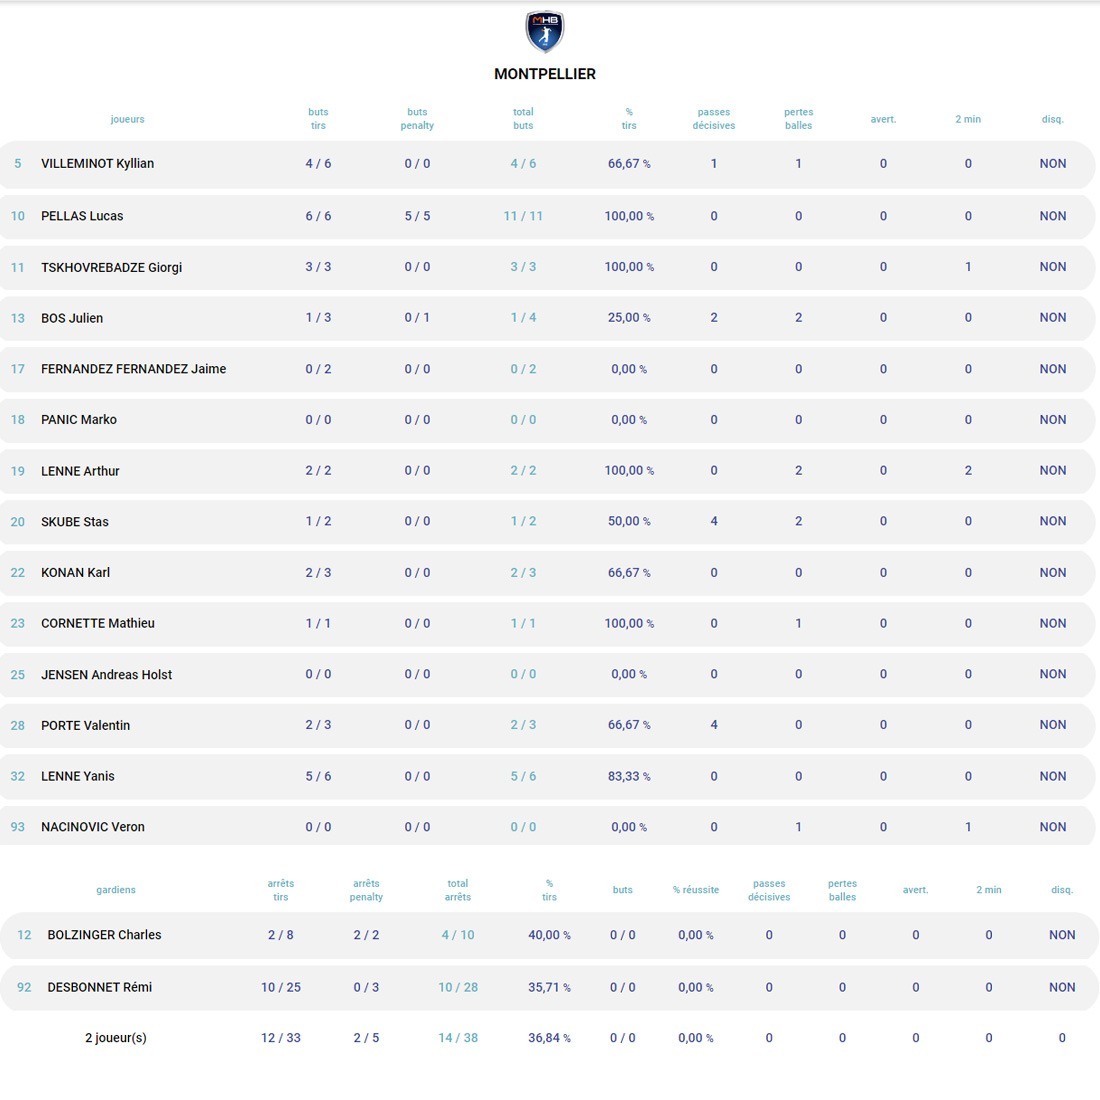
Task: Click the 'total buts' column header
Action: [523, 119]
